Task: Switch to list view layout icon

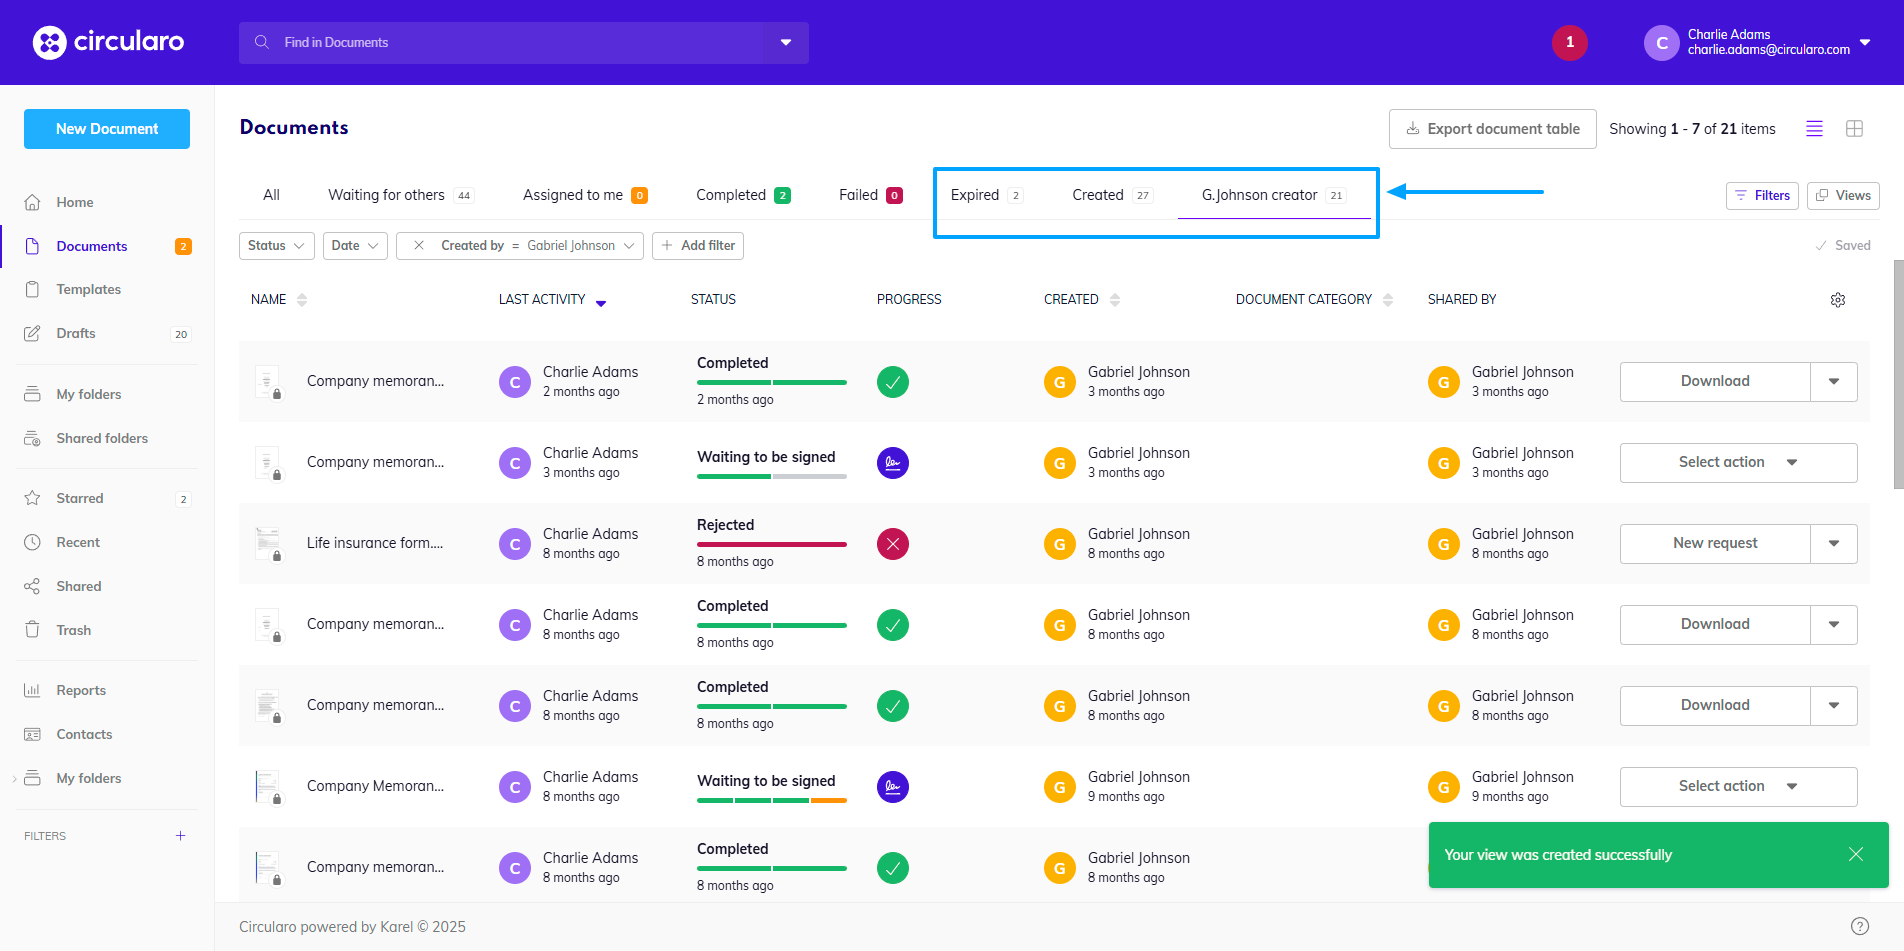Action: pyautogui.click(x=1814, y=129)
